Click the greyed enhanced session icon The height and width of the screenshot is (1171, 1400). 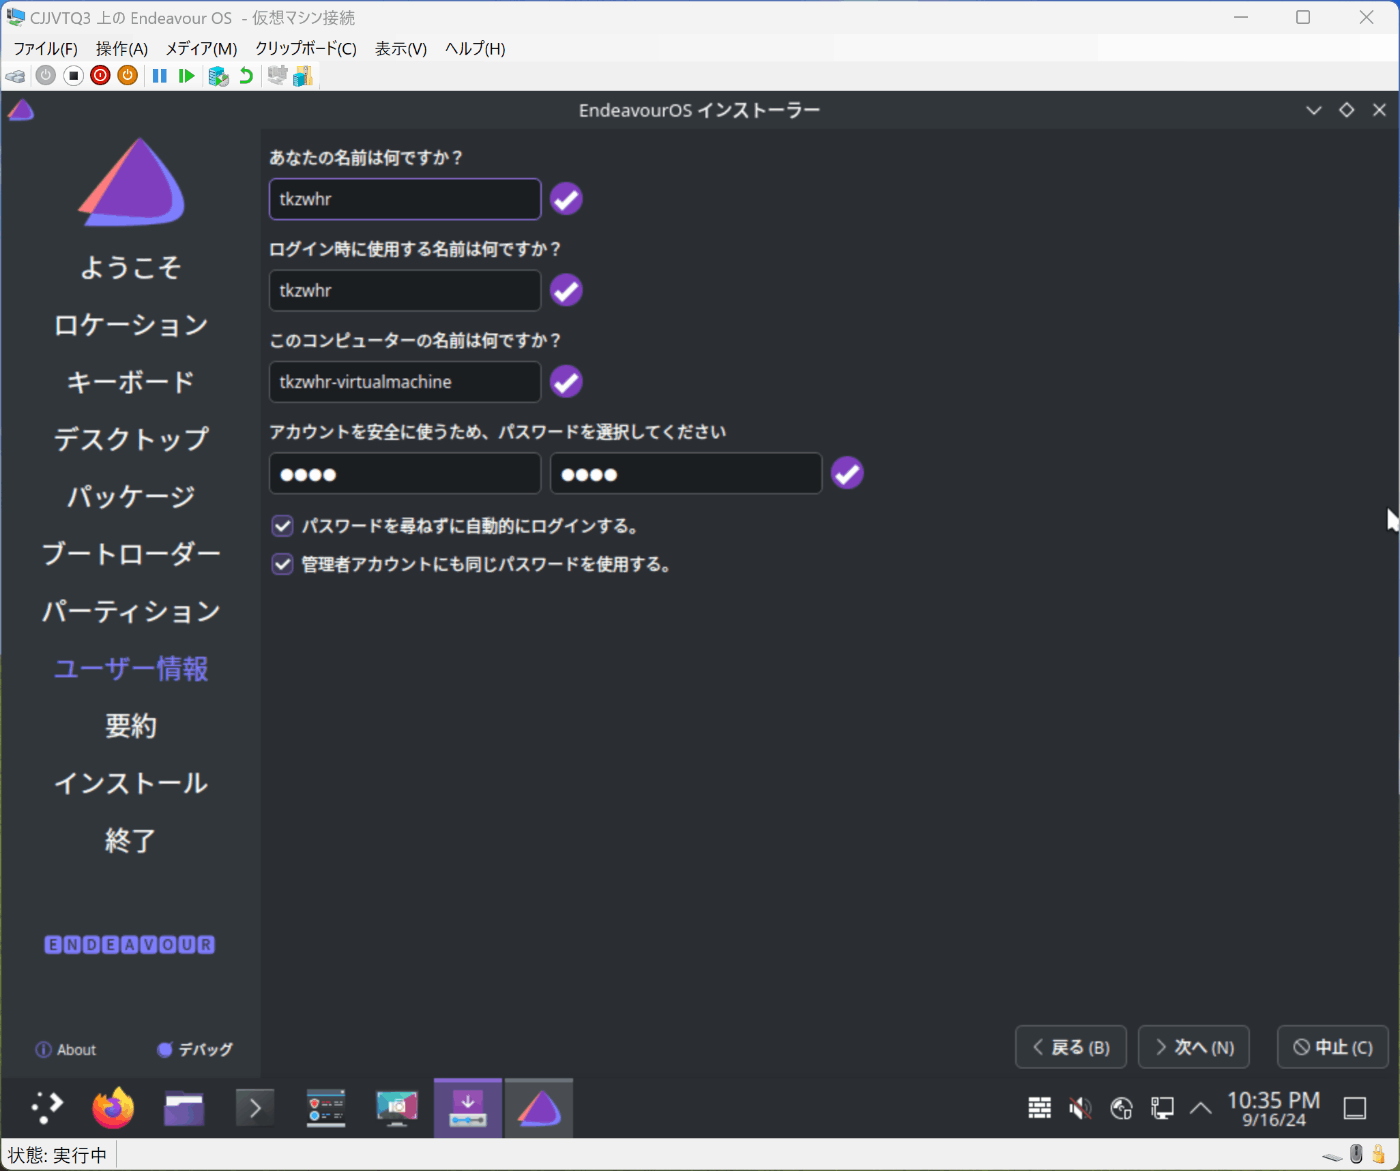277,75
